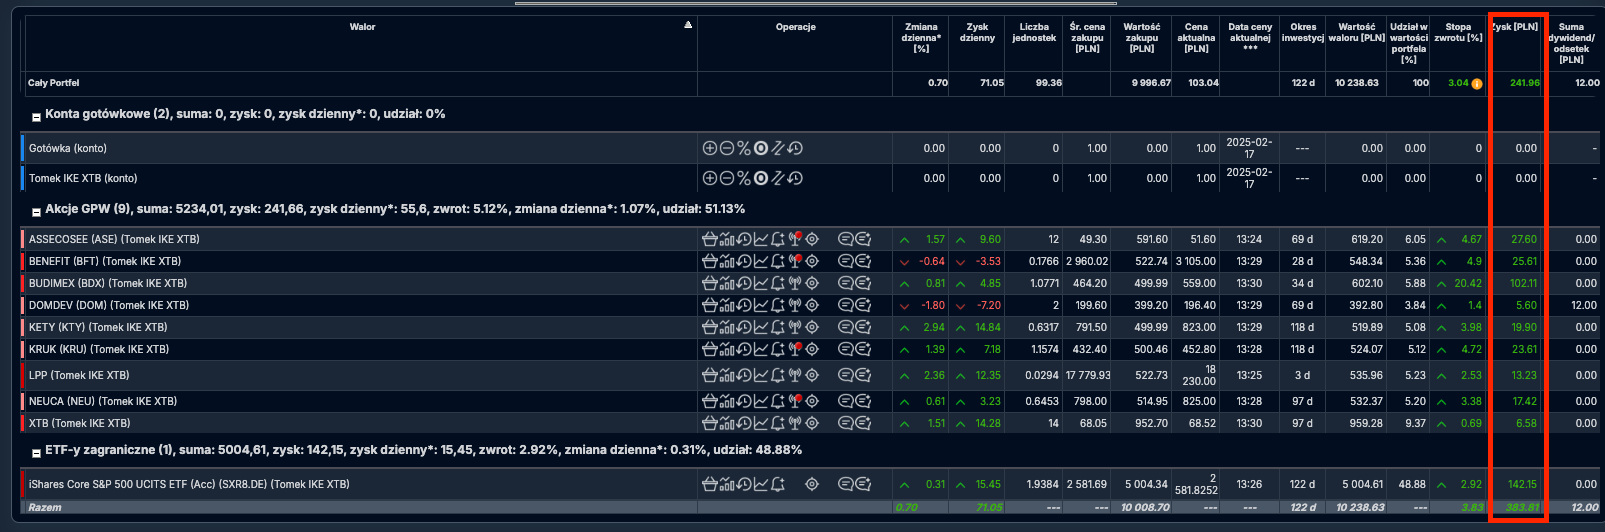Image resolution: width=1605 pixels, height=532 pixels.
Task: Click the antenna signal icon for BENEFIT
Action: [795, 261]
